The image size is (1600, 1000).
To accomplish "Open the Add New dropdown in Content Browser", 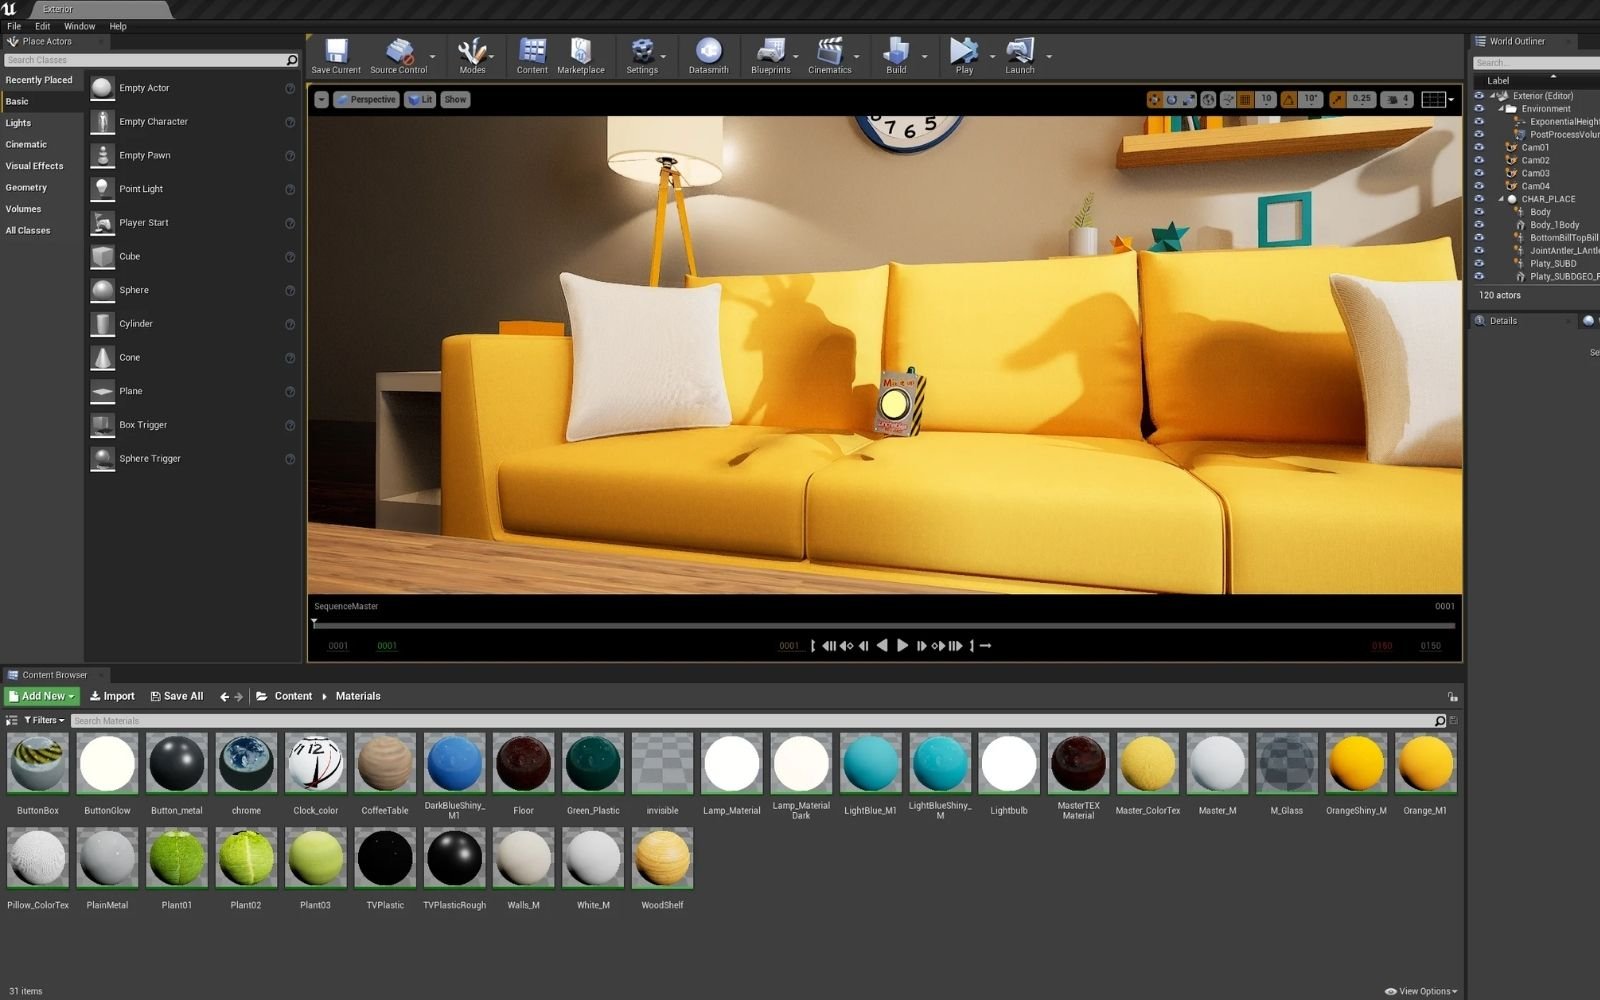I will click(x=41, y=695).
